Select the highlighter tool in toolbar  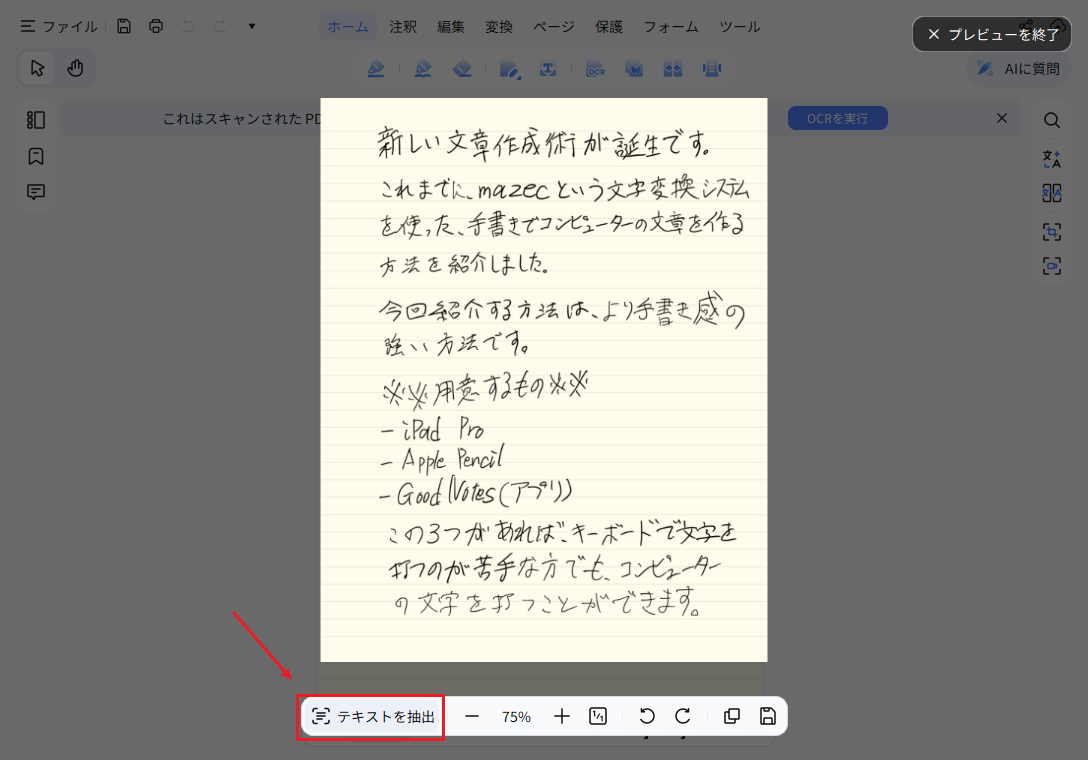coord(376,69)
